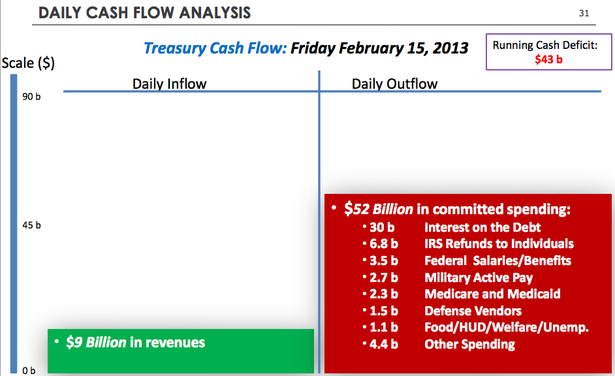
Task: Select the Medicare and Medicaid line
Action: [x=465, y=294]
